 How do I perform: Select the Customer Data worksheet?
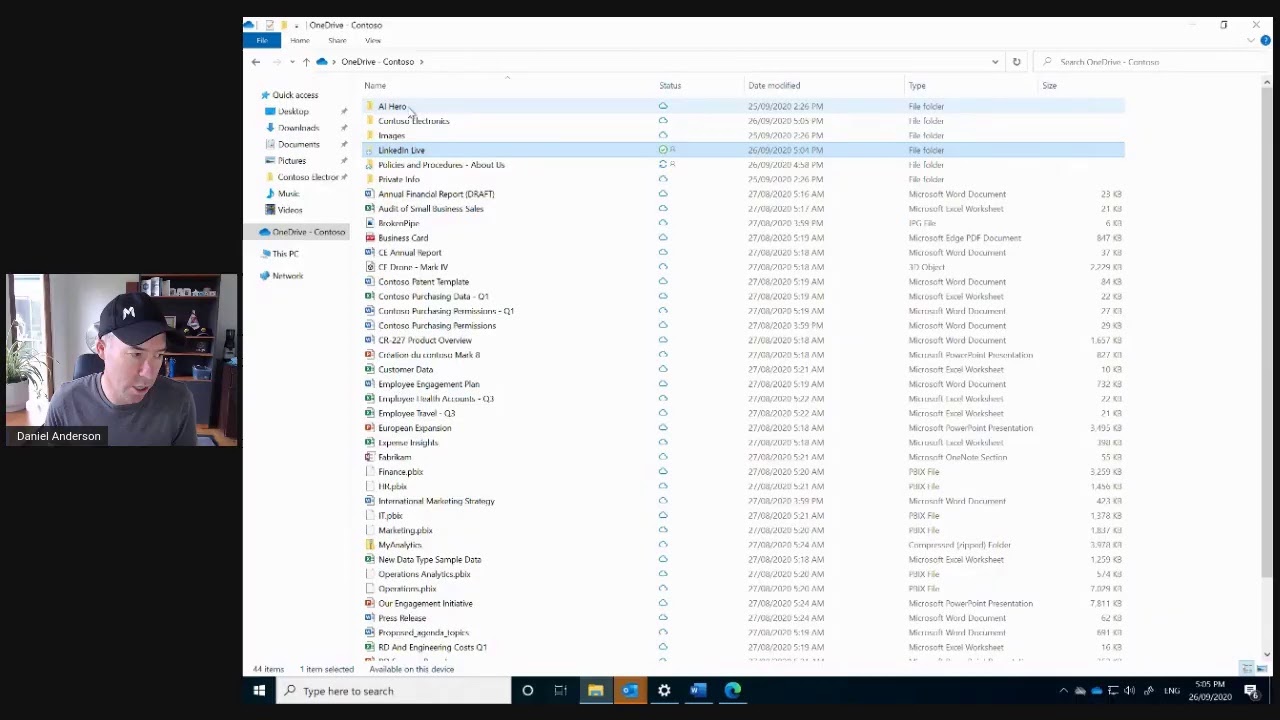(405, 370)
